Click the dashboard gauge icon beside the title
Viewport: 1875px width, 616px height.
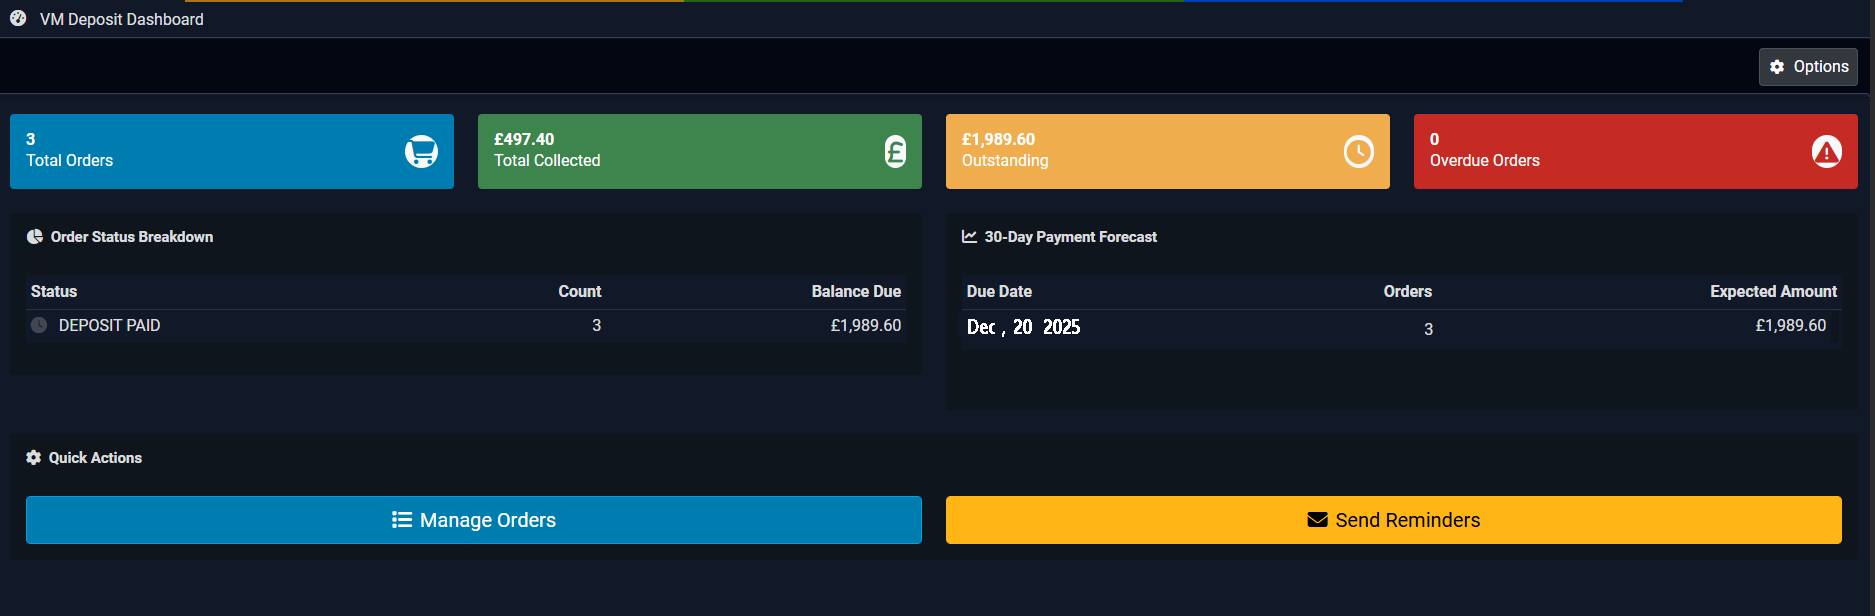point(18,18)
